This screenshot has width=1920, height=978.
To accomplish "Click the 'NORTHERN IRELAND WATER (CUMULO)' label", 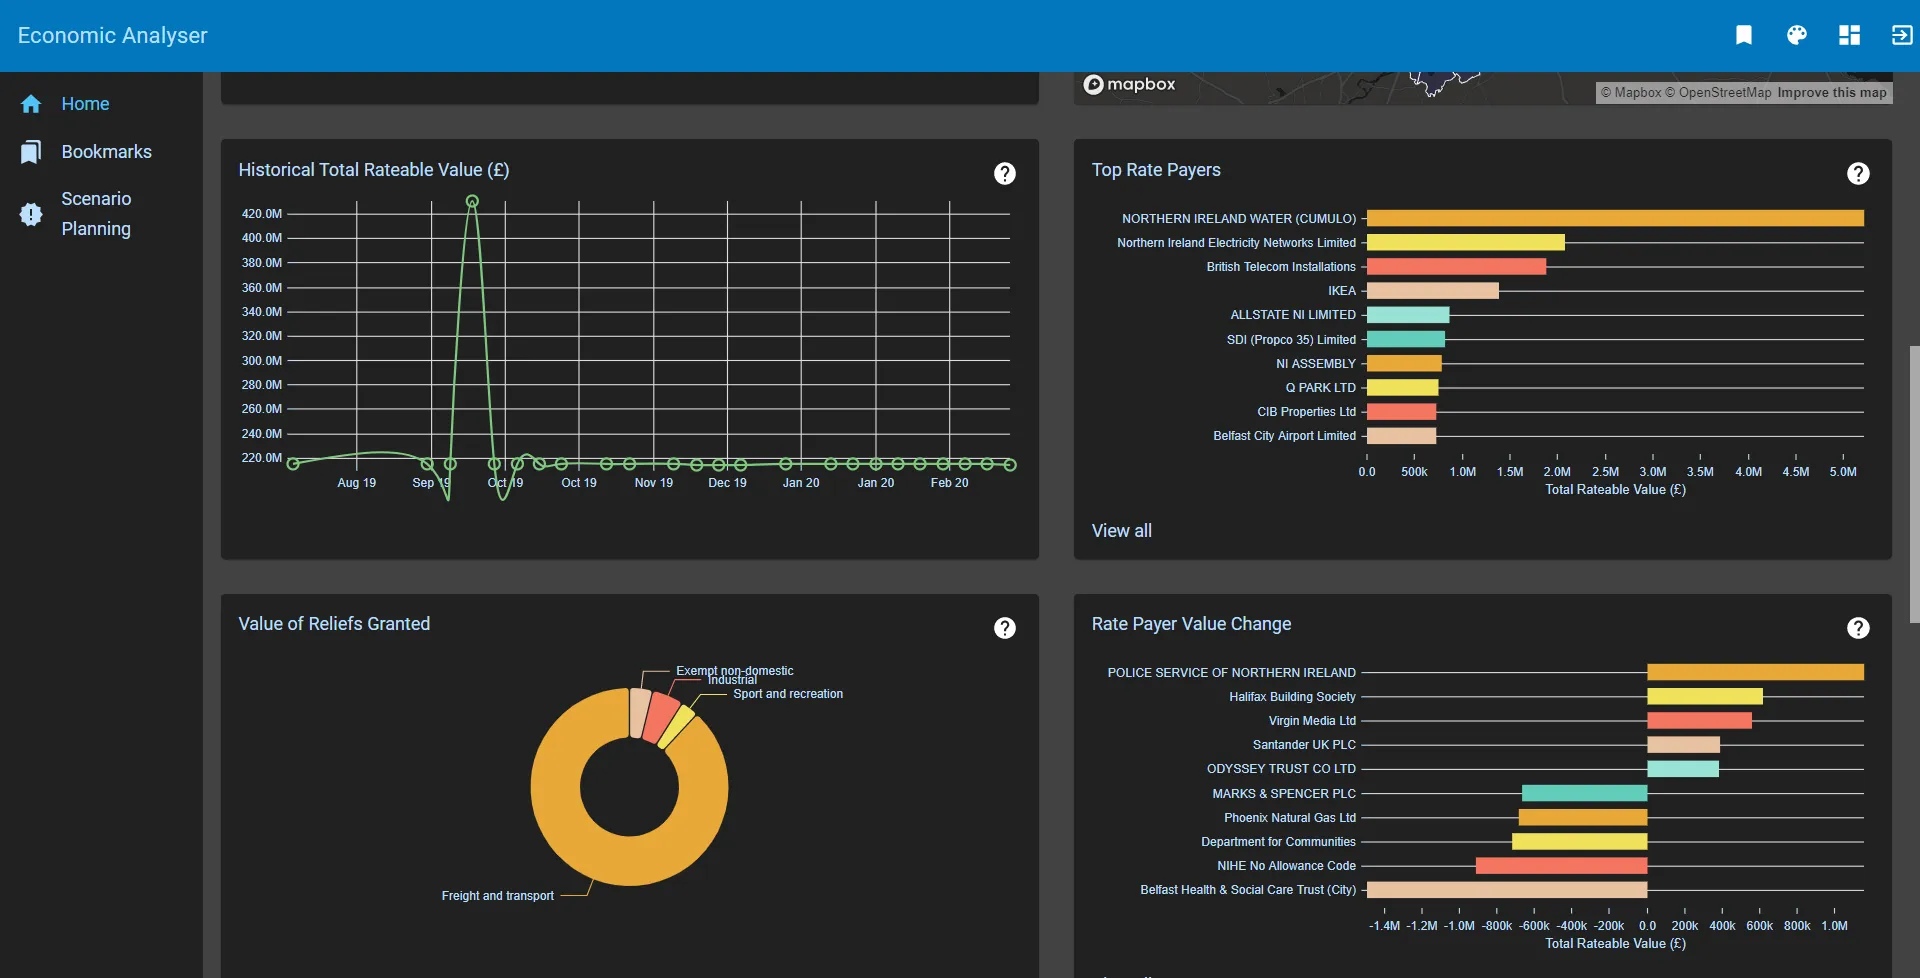I will coord(1239,219).
